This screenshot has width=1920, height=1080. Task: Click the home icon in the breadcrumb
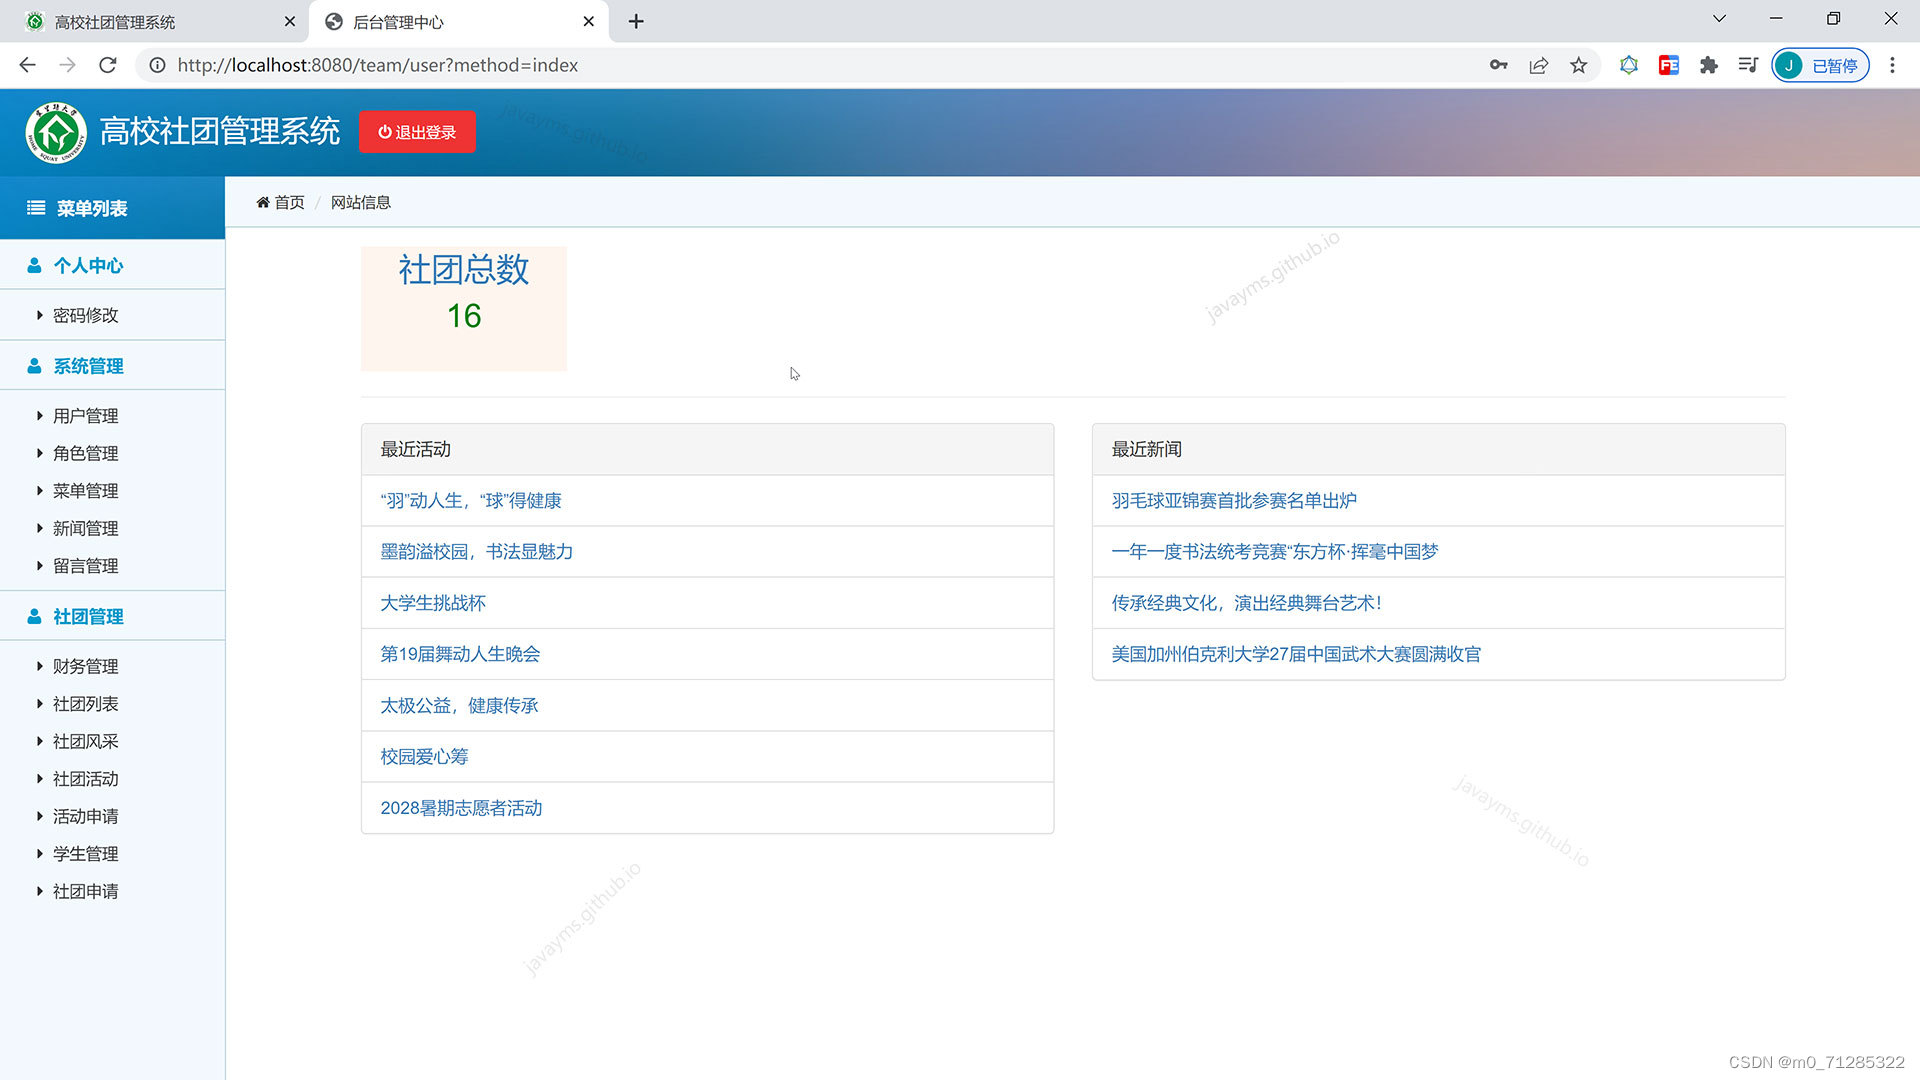(263, 202)
